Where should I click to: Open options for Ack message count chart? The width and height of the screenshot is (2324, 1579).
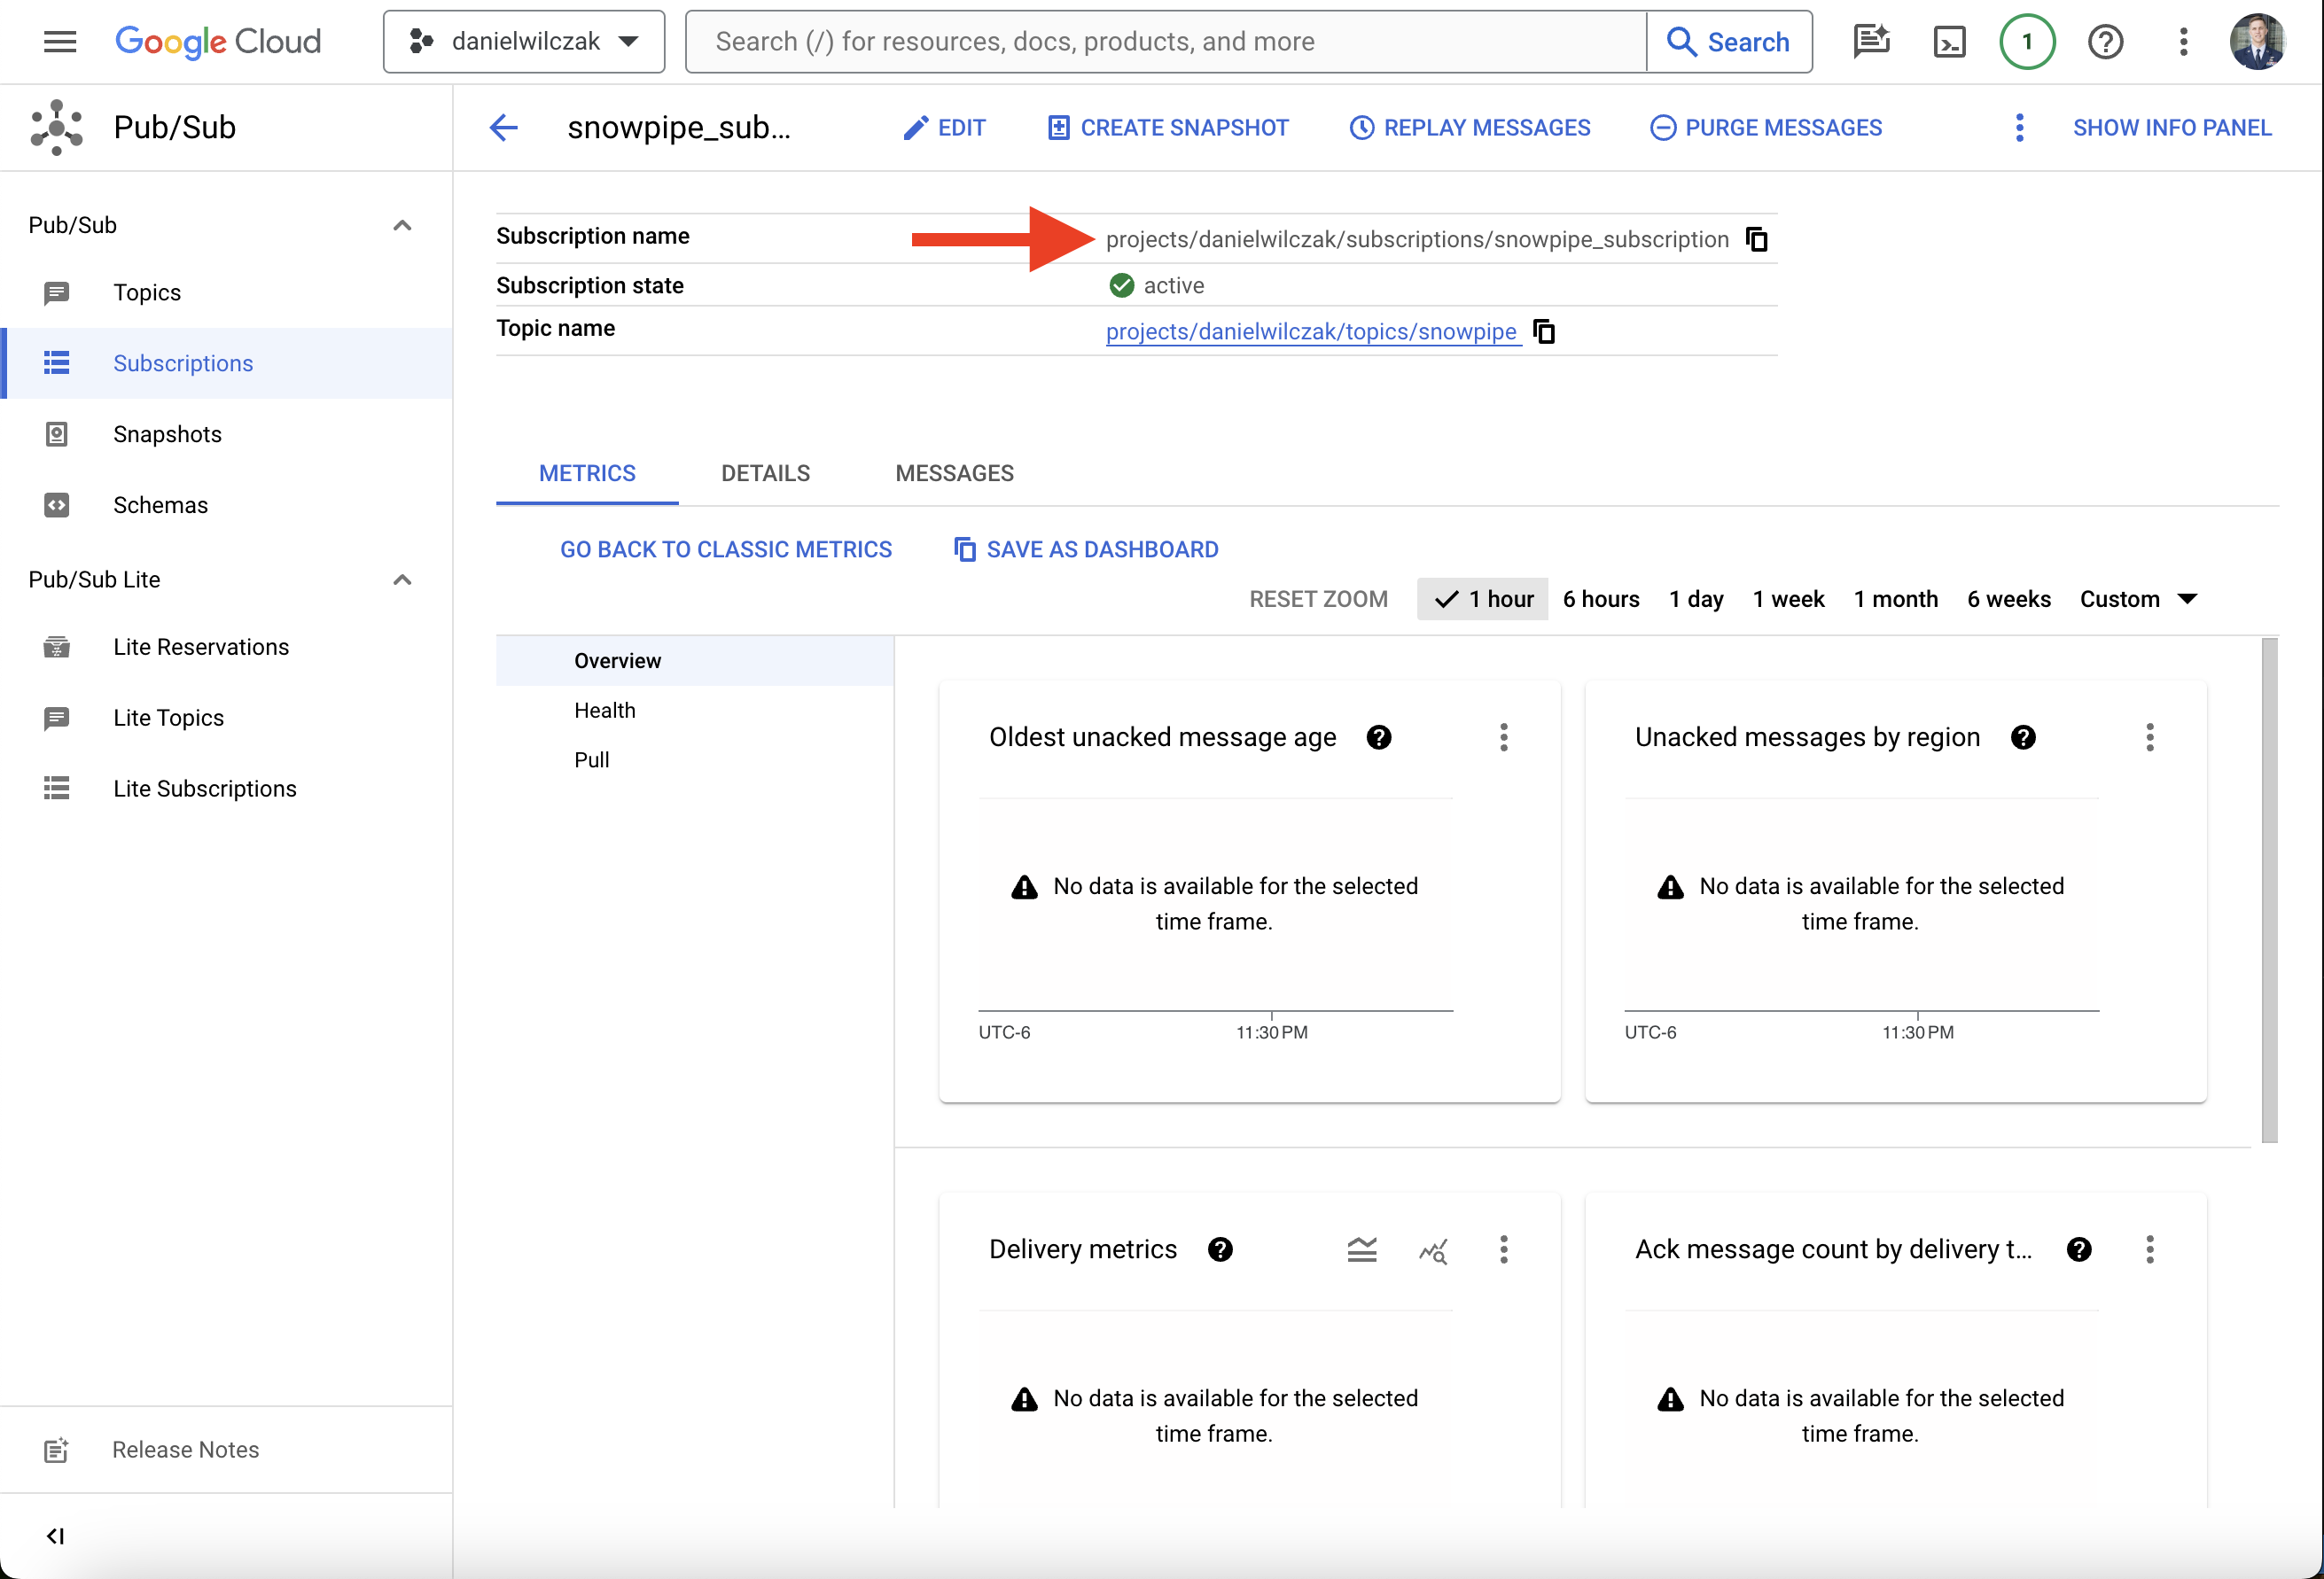[2149, 1249]
